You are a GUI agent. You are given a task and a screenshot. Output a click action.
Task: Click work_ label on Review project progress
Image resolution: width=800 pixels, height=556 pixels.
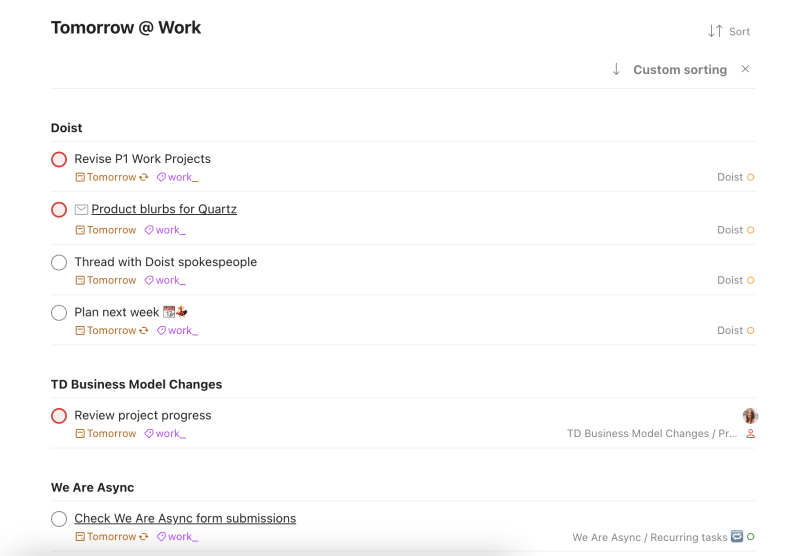165,434
